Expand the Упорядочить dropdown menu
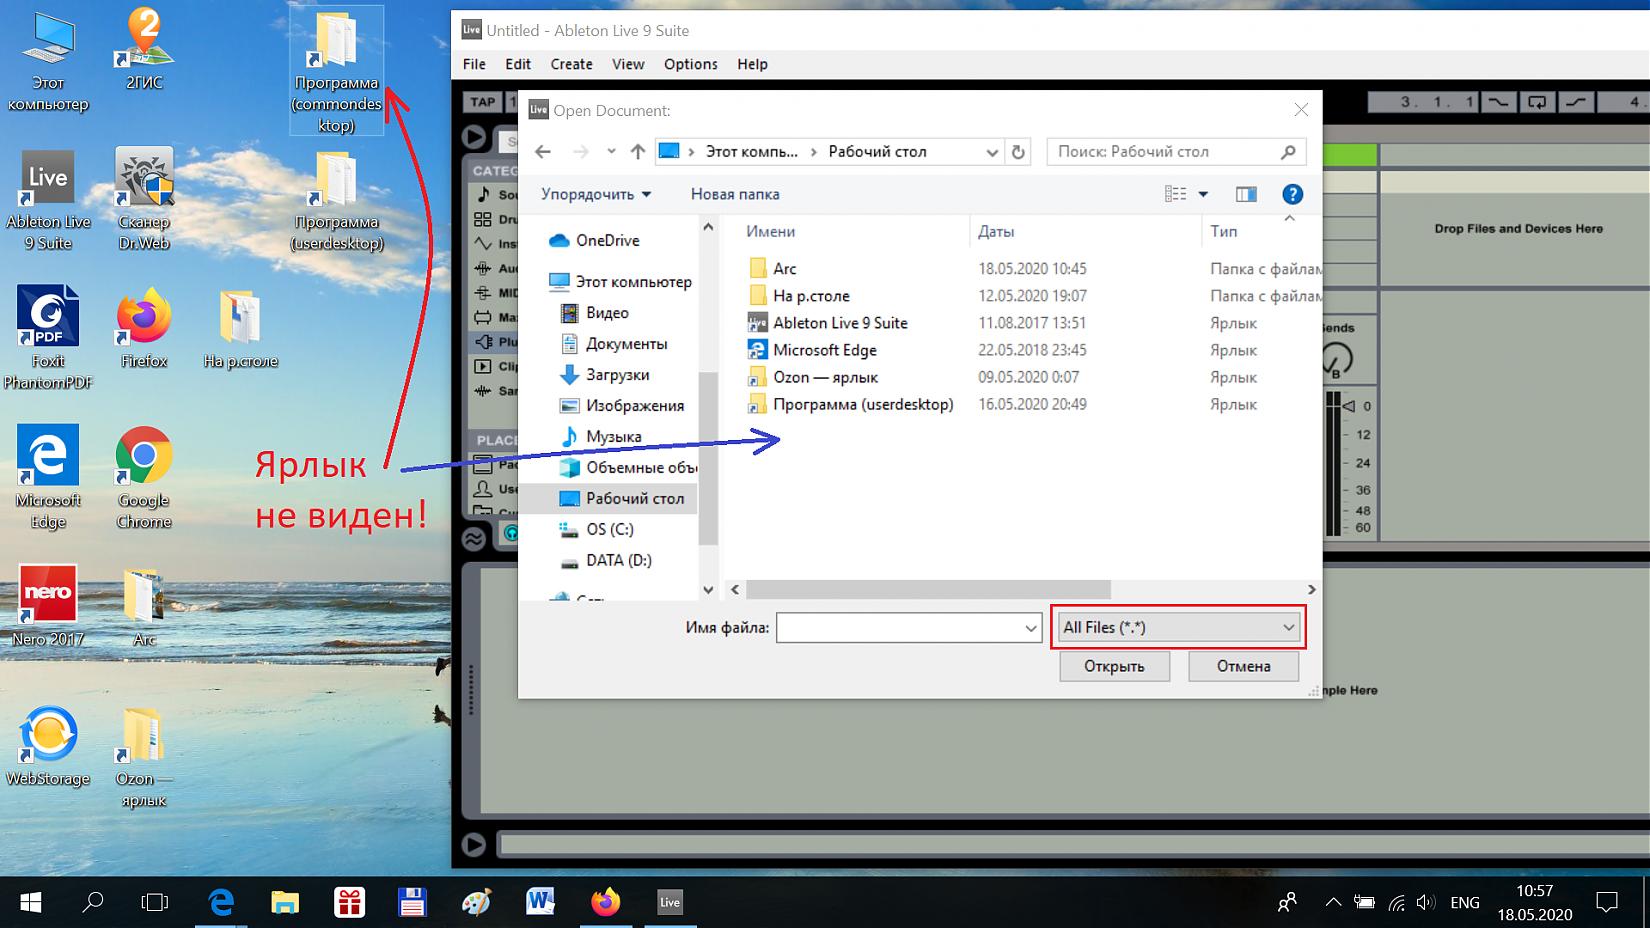This screenshot has width=1650, height=928. pyautogui.click(x=596, y=194)
